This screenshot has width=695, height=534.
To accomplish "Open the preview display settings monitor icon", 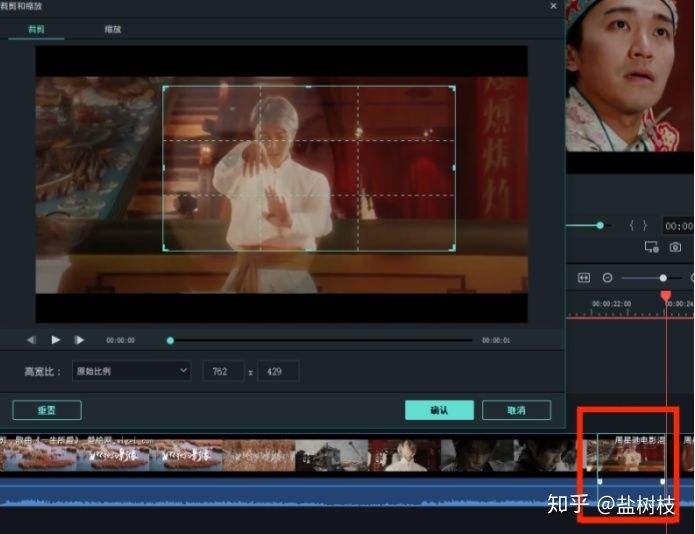I will (x=651, y=247).
